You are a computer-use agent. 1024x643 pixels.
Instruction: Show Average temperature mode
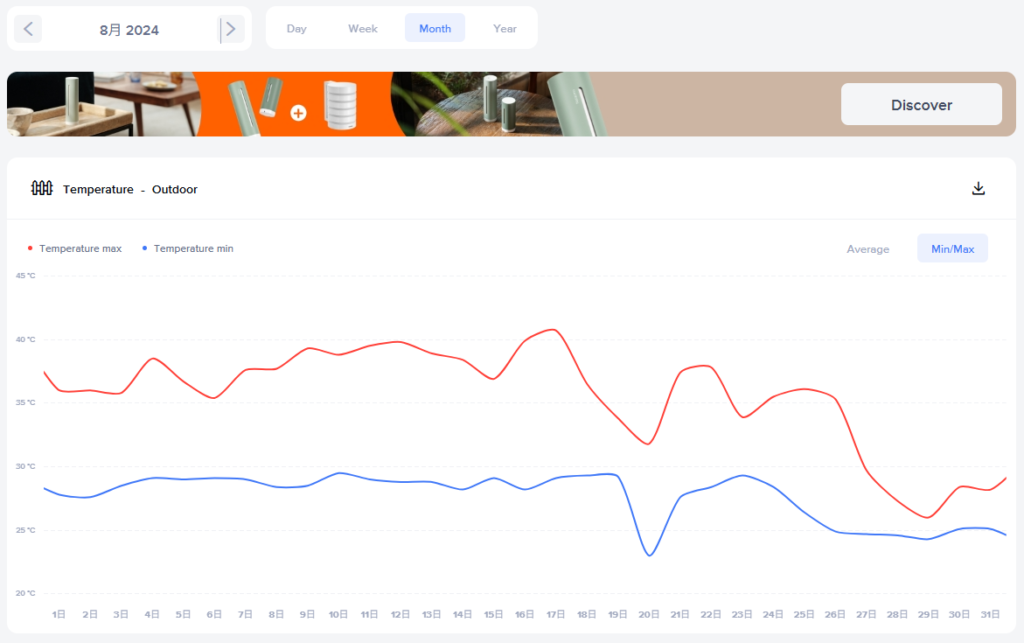point(867,249)
